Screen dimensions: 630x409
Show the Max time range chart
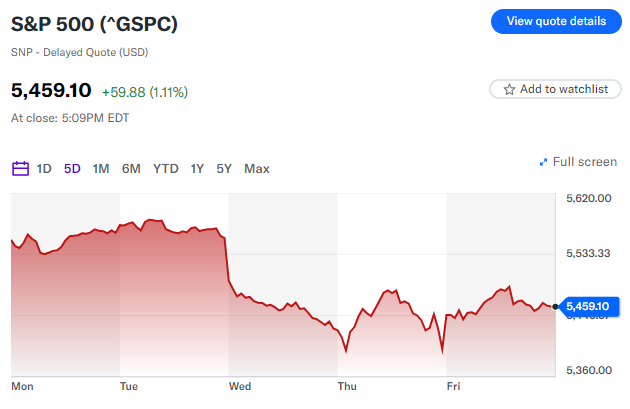[x=257, y=168]
